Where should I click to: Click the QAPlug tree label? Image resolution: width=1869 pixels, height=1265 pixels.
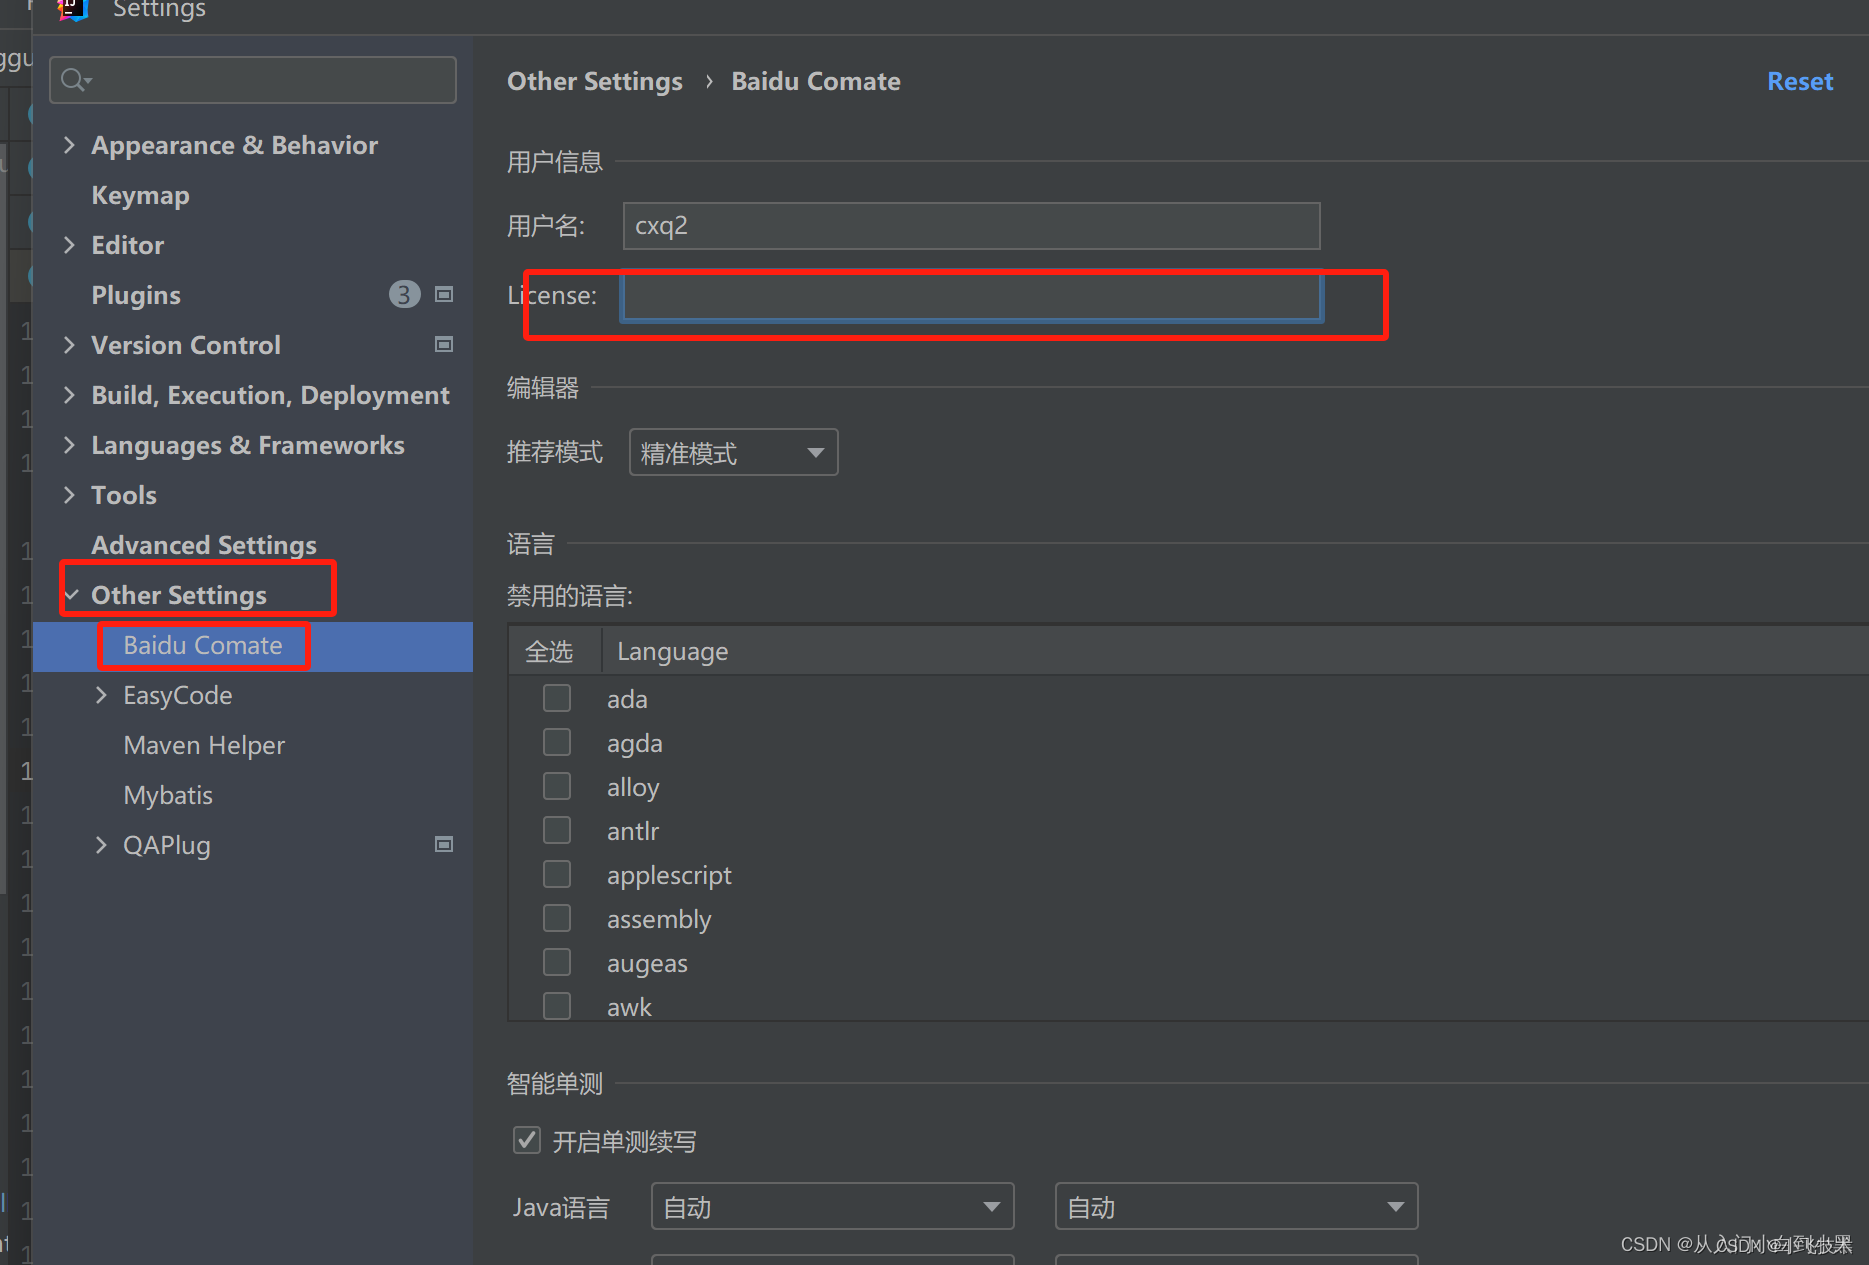[167, 845]
